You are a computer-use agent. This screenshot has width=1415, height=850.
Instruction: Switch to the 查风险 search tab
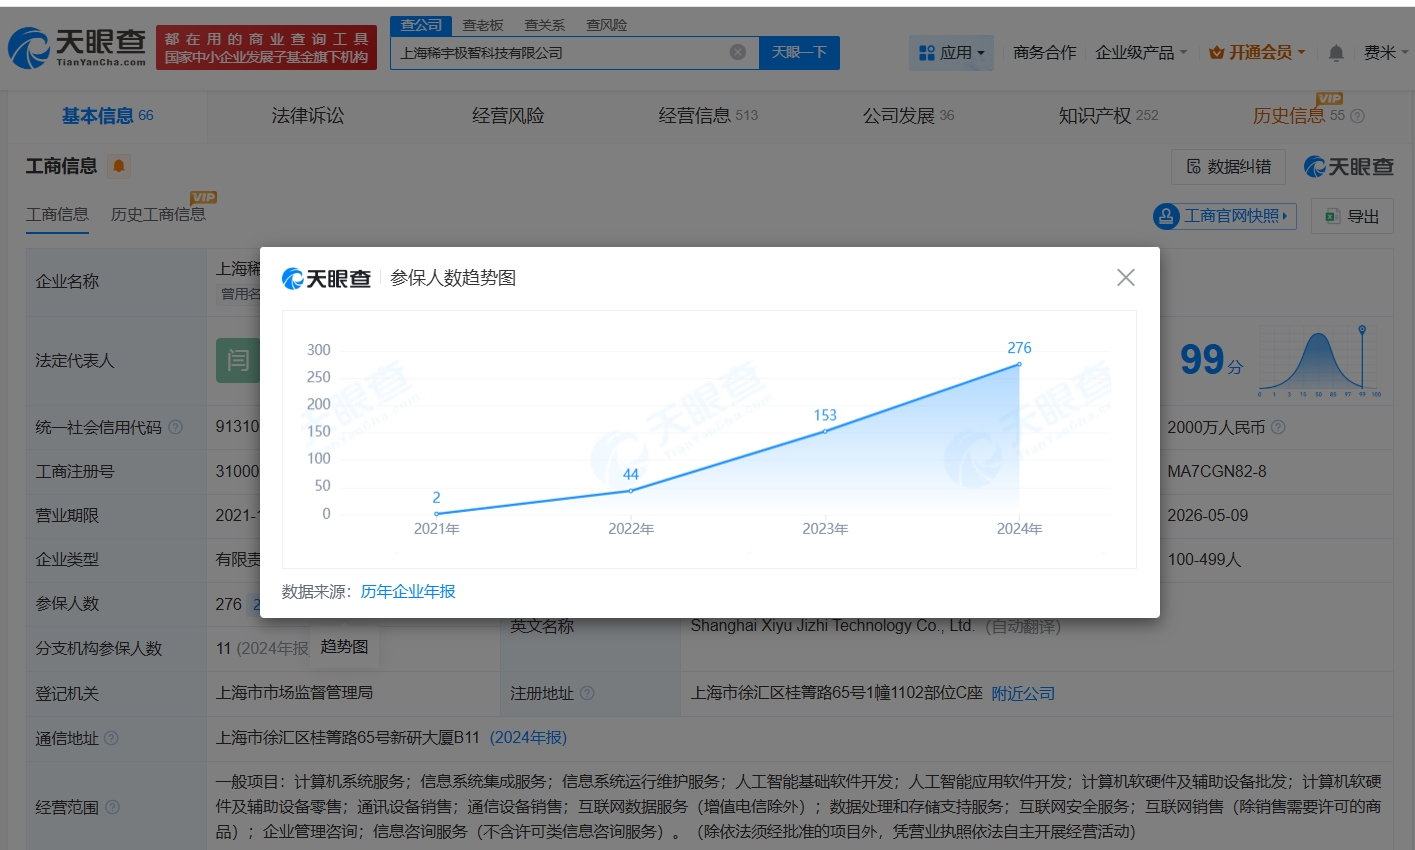pyautogui.click(x=607, y=25)
